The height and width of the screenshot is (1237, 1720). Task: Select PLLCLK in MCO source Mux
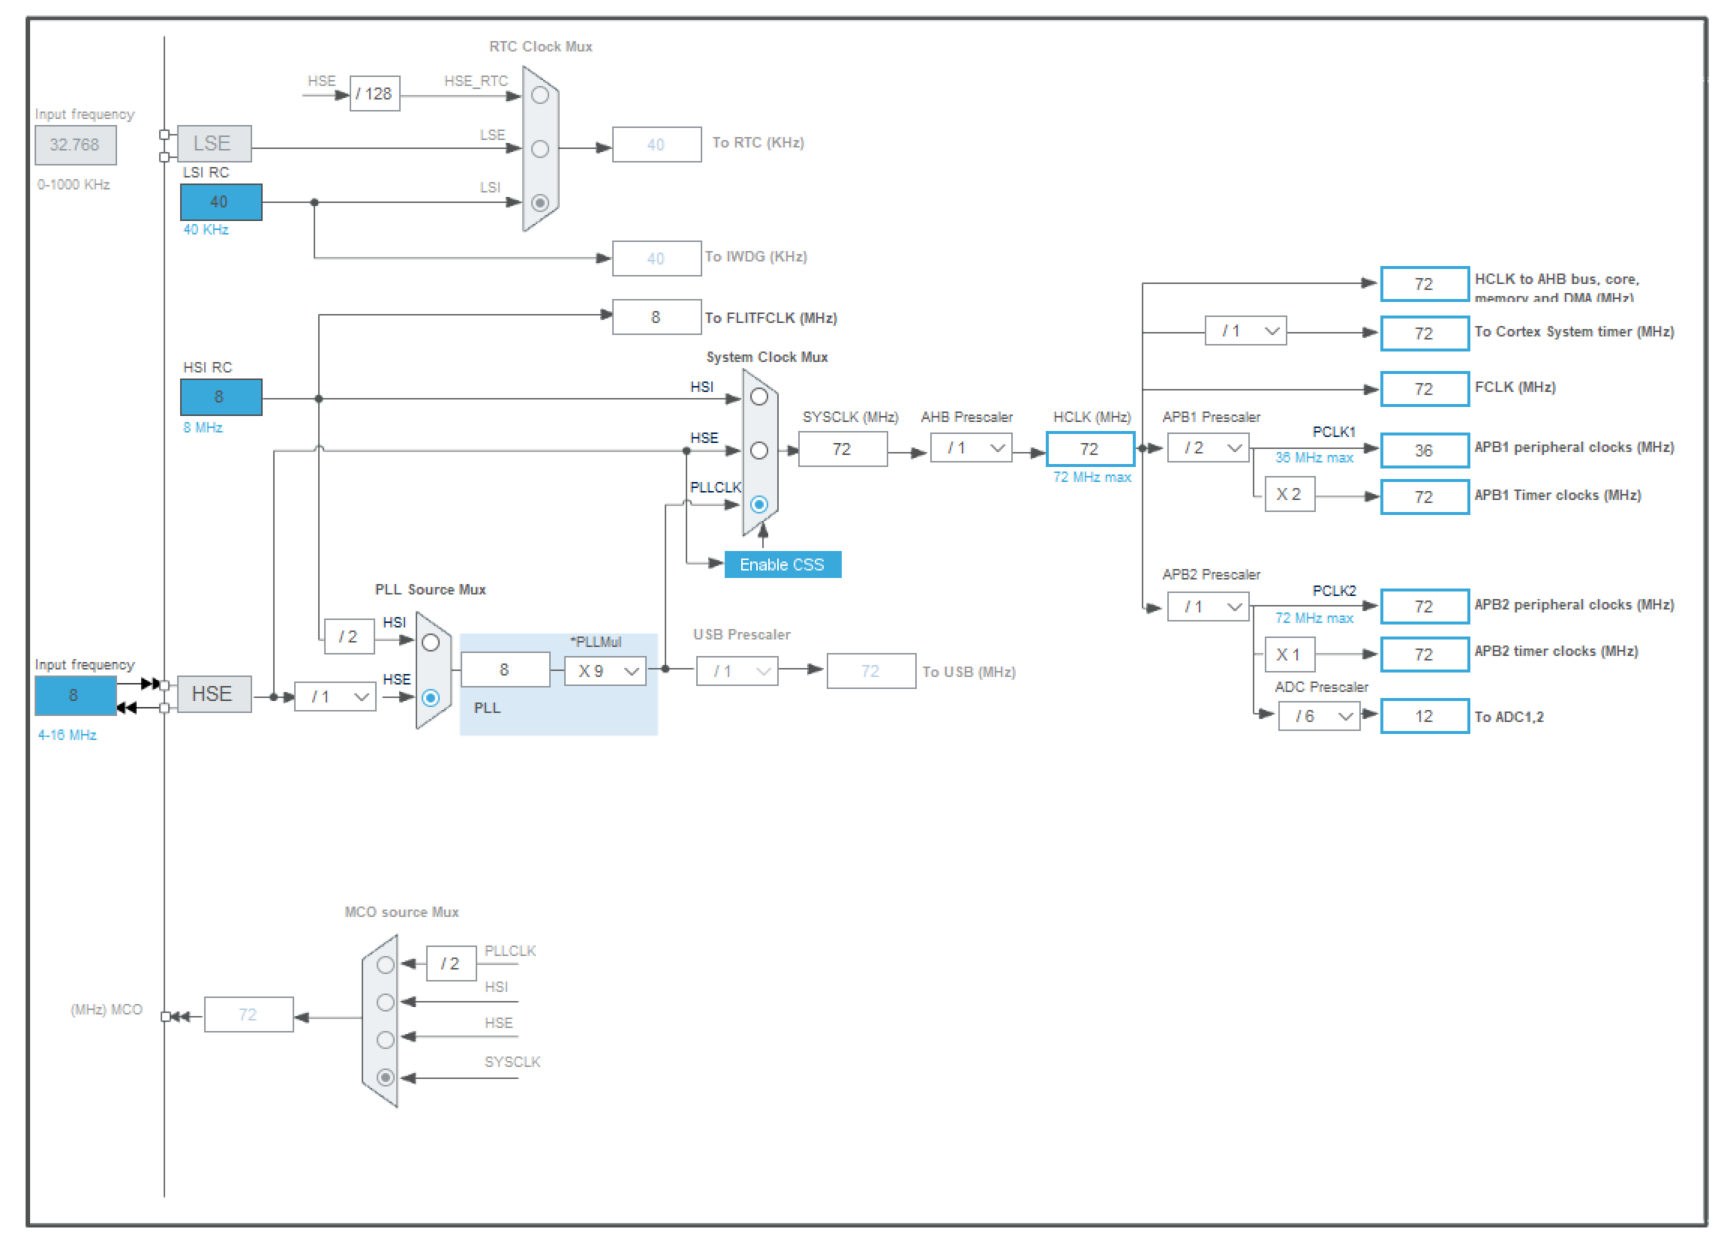385,965
